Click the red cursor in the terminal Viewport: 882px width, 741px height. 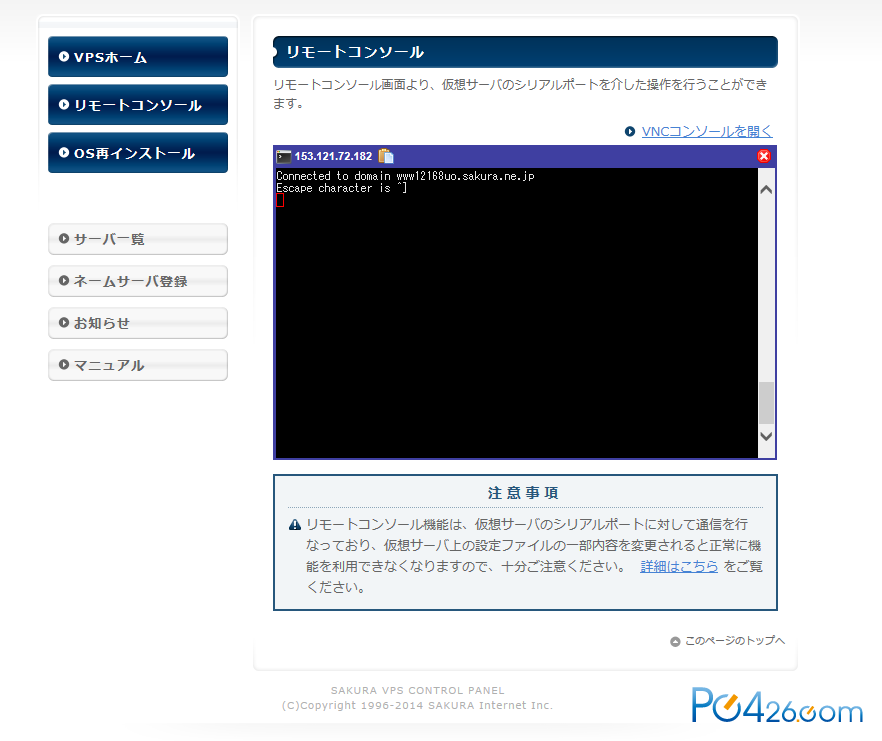point(280,200)
